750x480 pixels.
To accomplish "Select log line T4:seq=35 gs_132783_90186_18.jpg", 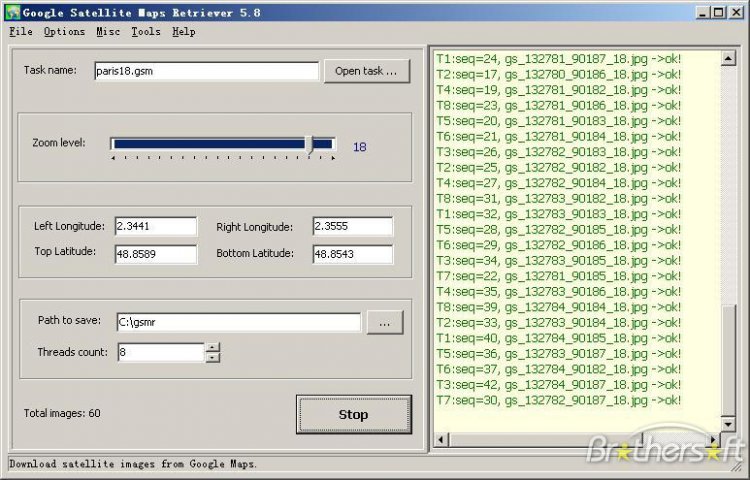I will pyautogui.click(x=558, y=292).
